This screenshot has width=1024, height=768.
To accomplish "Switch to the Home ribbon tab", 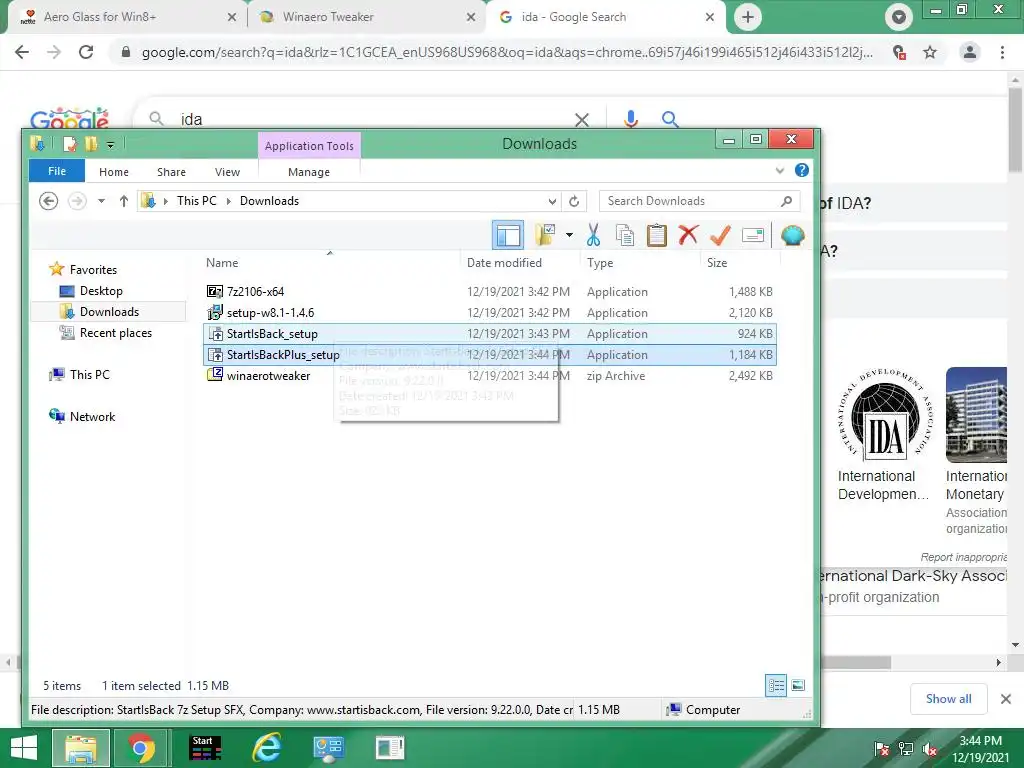I will tap(114, 172).
